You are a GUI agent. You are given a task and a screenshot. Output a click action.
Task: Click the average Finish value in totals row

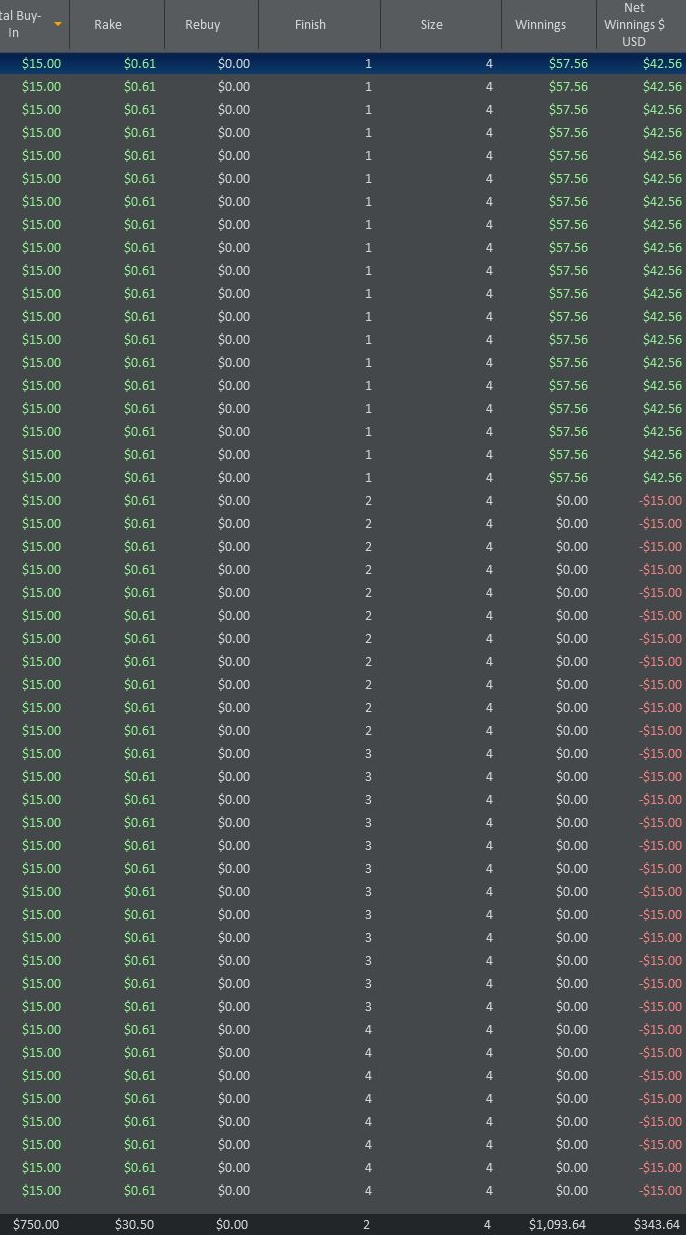point(367,1224)
